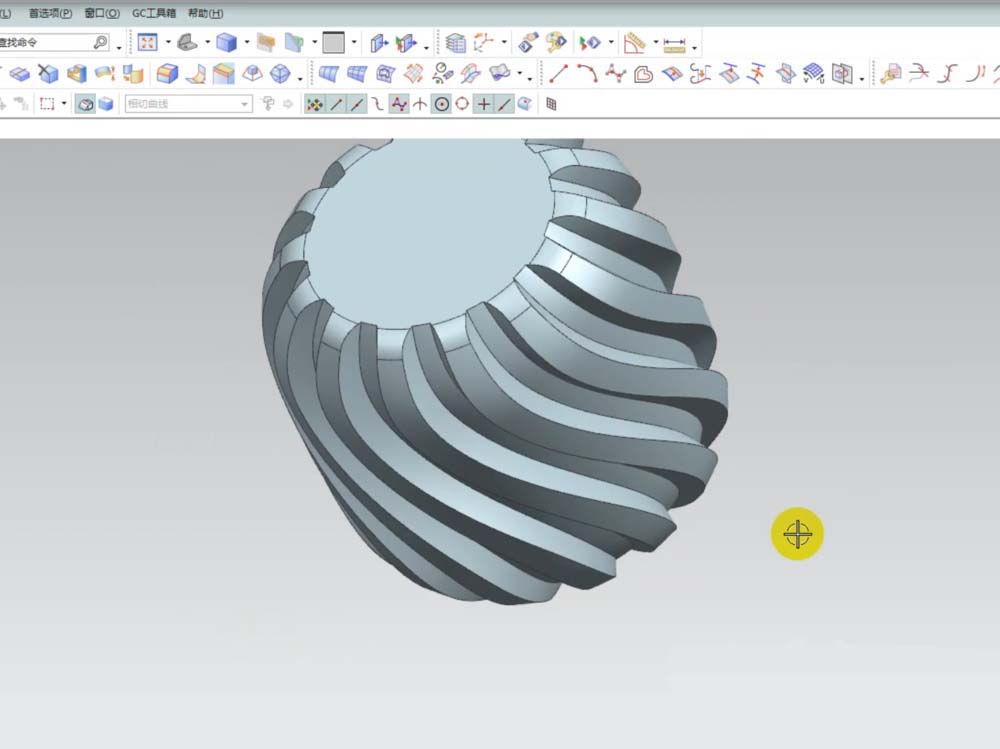
Task: Toggle the Pole snap option
Action: tap(399, 104)
